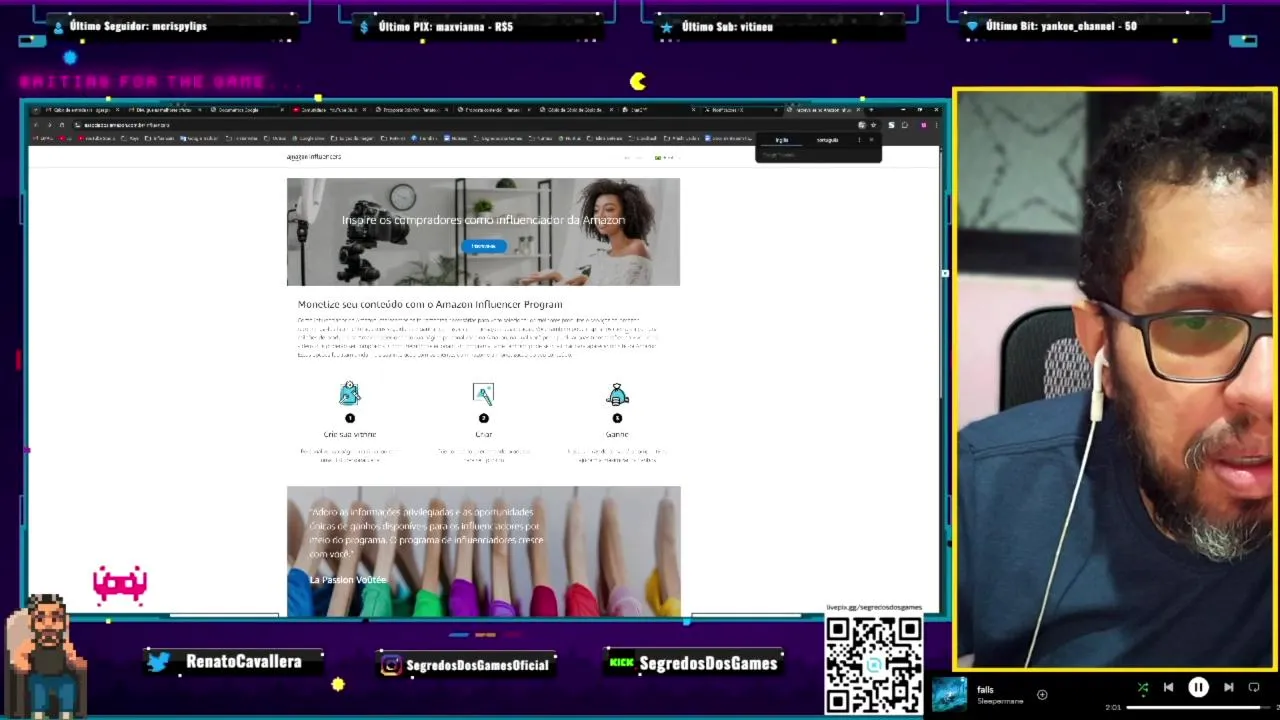1280x720 pixels.
Task: Skip to the next Spotify track
Action: click(1229, 687)
